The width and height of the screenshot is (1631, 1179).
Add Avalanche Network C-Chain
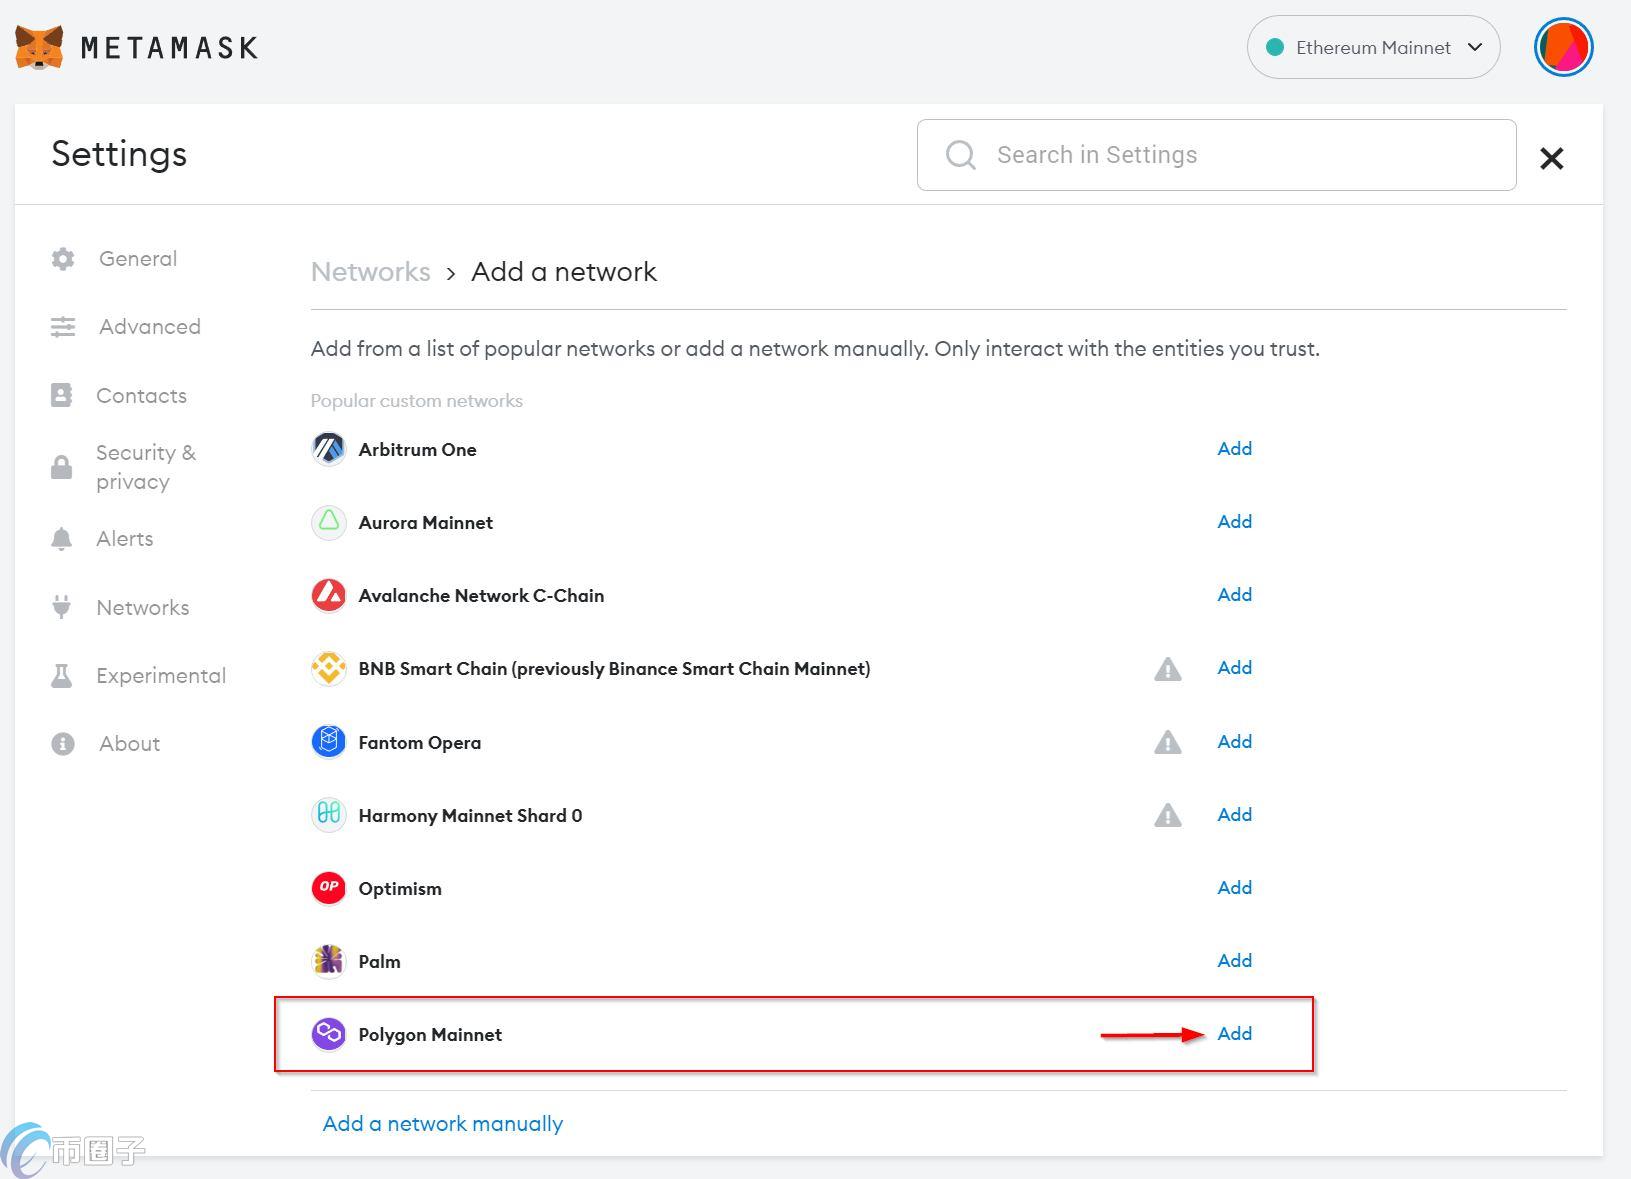(1234, 595)
